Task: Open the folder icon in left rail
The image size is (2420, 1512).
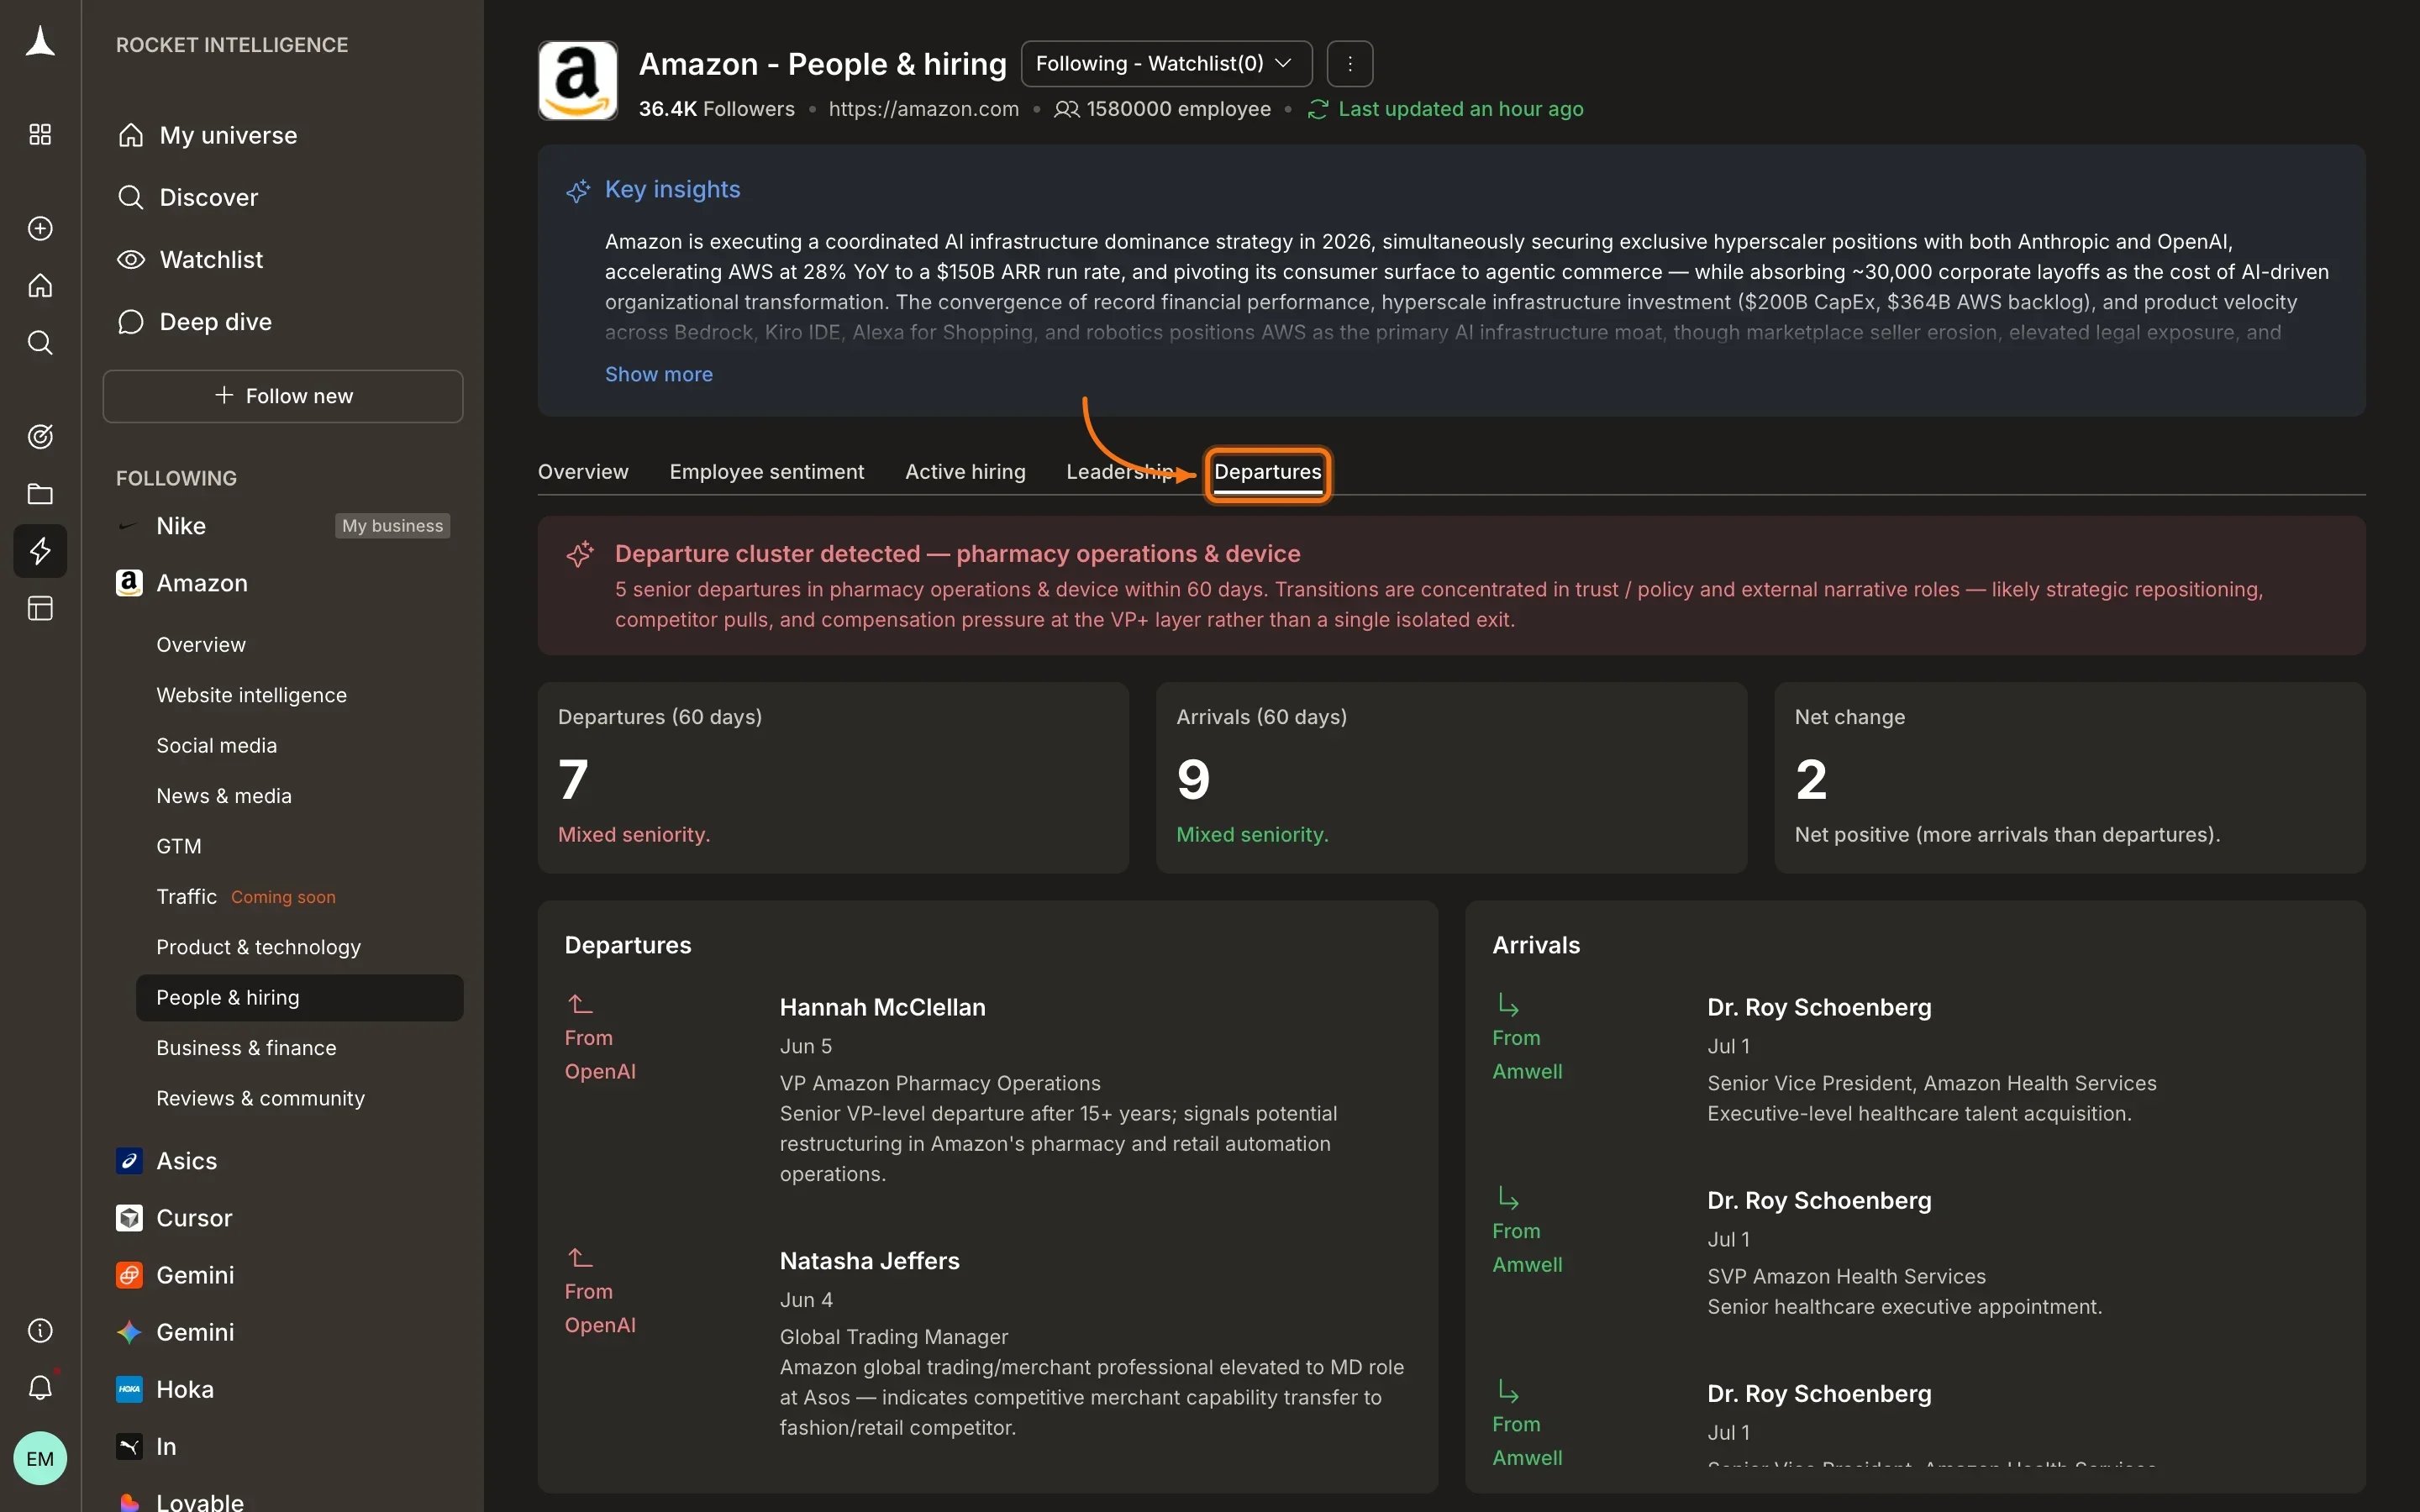Action: tap(40, 494)
